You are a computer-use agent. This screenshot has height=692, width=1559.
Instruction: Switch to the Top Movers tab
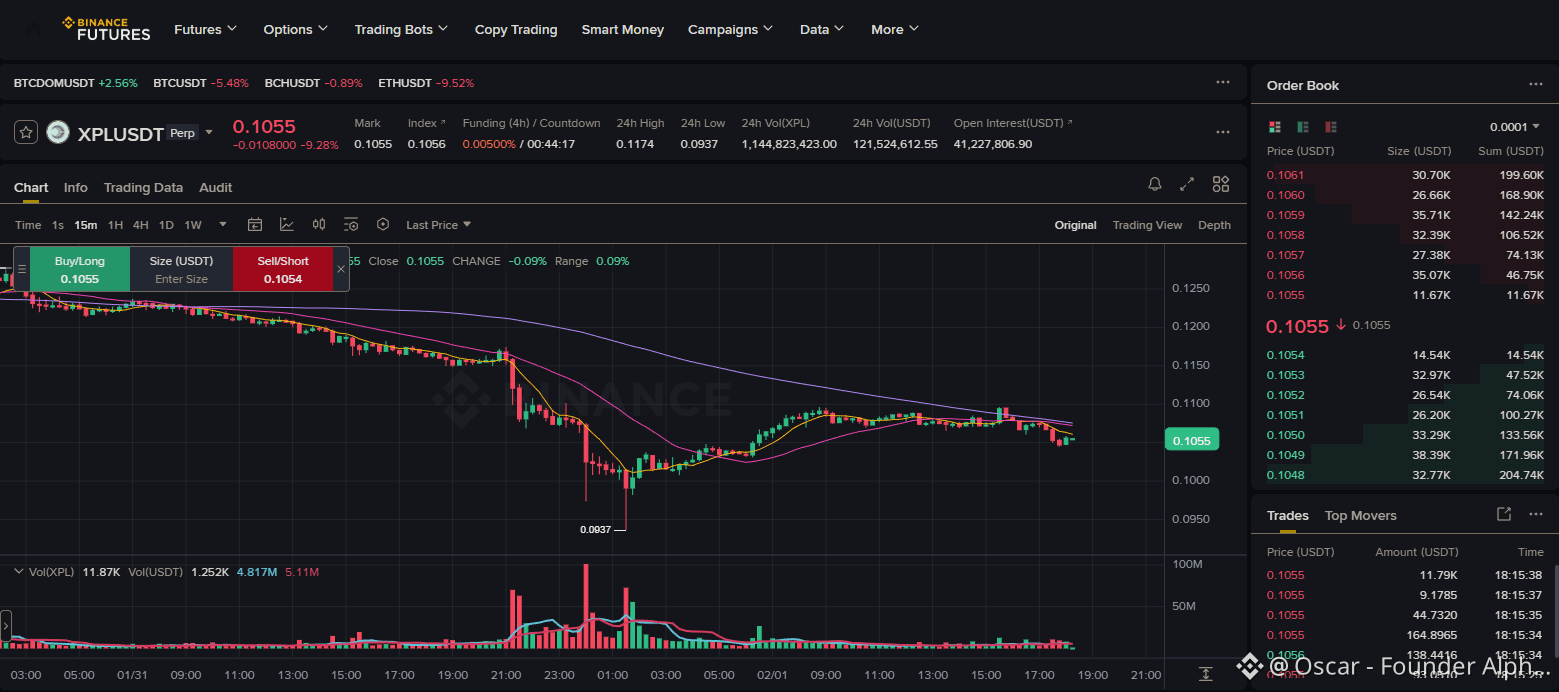point(1360,515)
